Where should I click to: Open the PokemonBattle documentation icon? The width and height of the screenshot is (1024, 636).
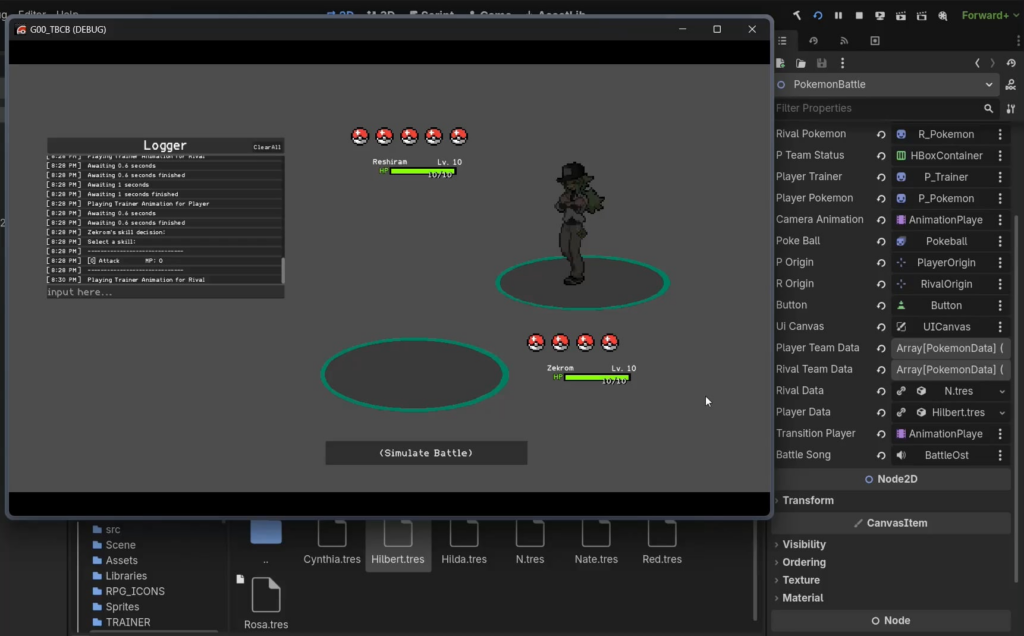1010,85
